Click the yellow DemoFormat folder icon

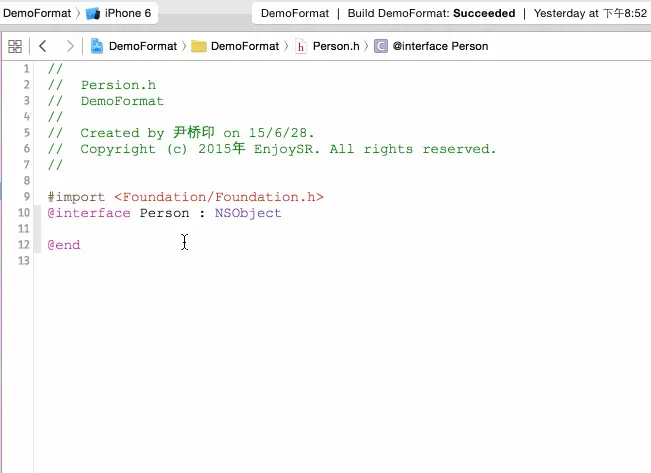pyautogui.click(x=199, y=47)
